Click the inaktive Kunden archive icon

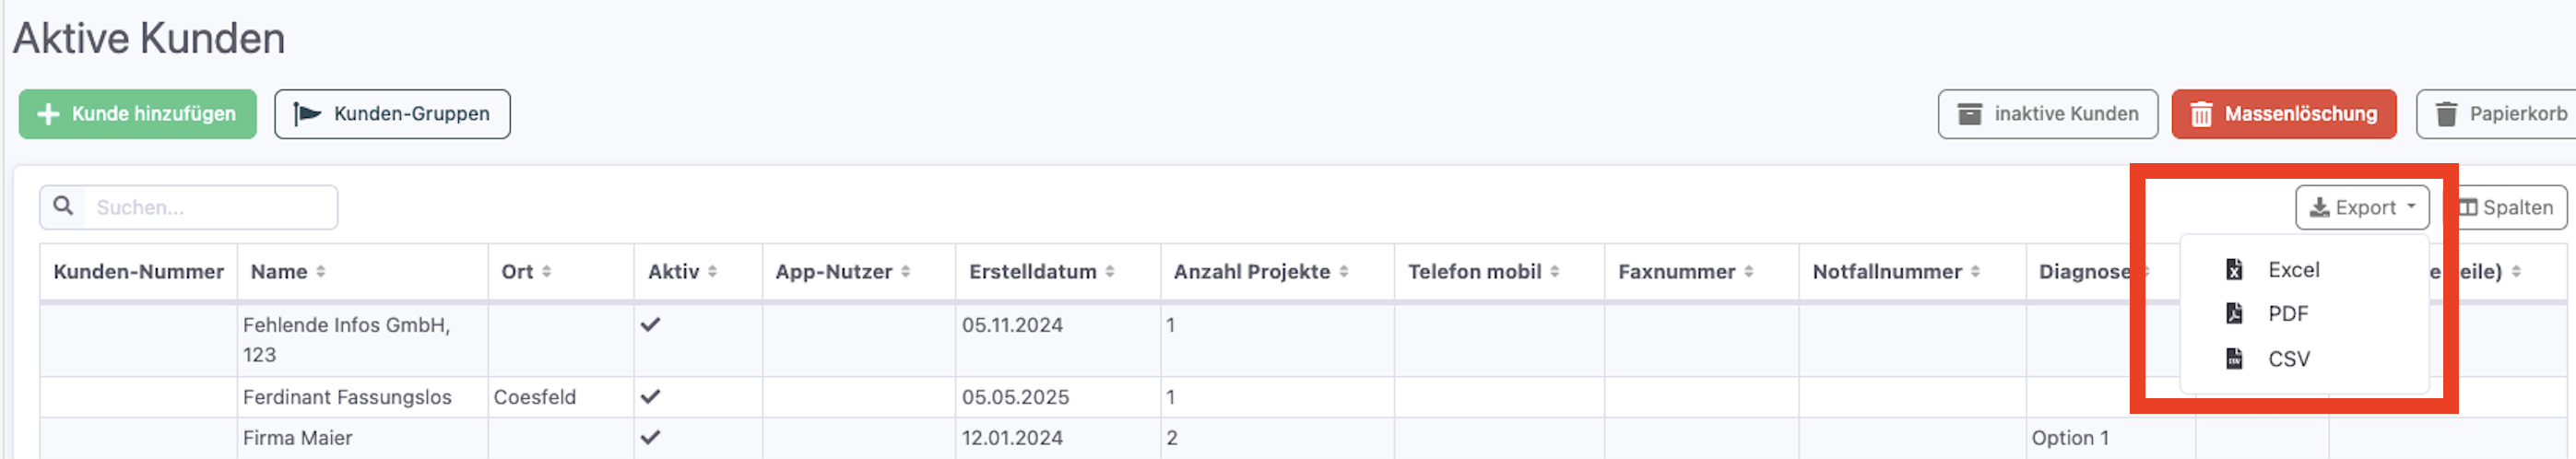pyautogui.click(x=1969, y=114)
